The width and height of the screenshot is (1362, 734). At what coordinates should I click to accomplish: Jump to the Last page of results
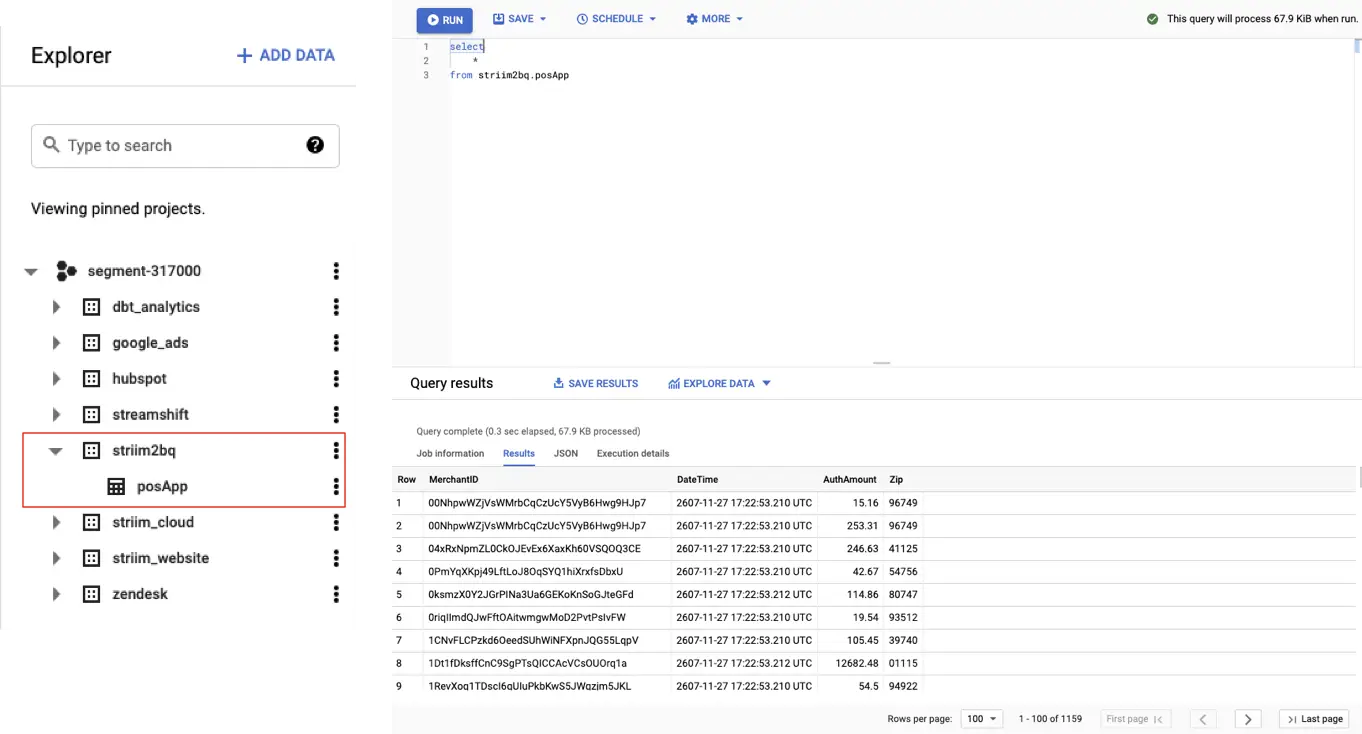(1314, 719)
